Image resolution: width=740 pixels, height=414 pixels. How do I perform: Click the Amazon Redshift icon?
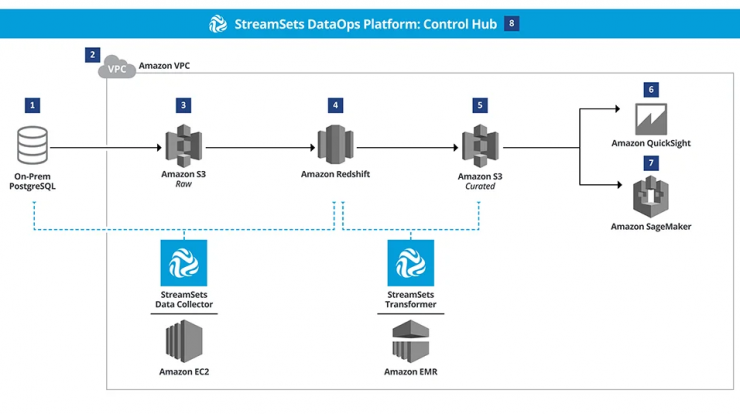click(x=336, y=144)
